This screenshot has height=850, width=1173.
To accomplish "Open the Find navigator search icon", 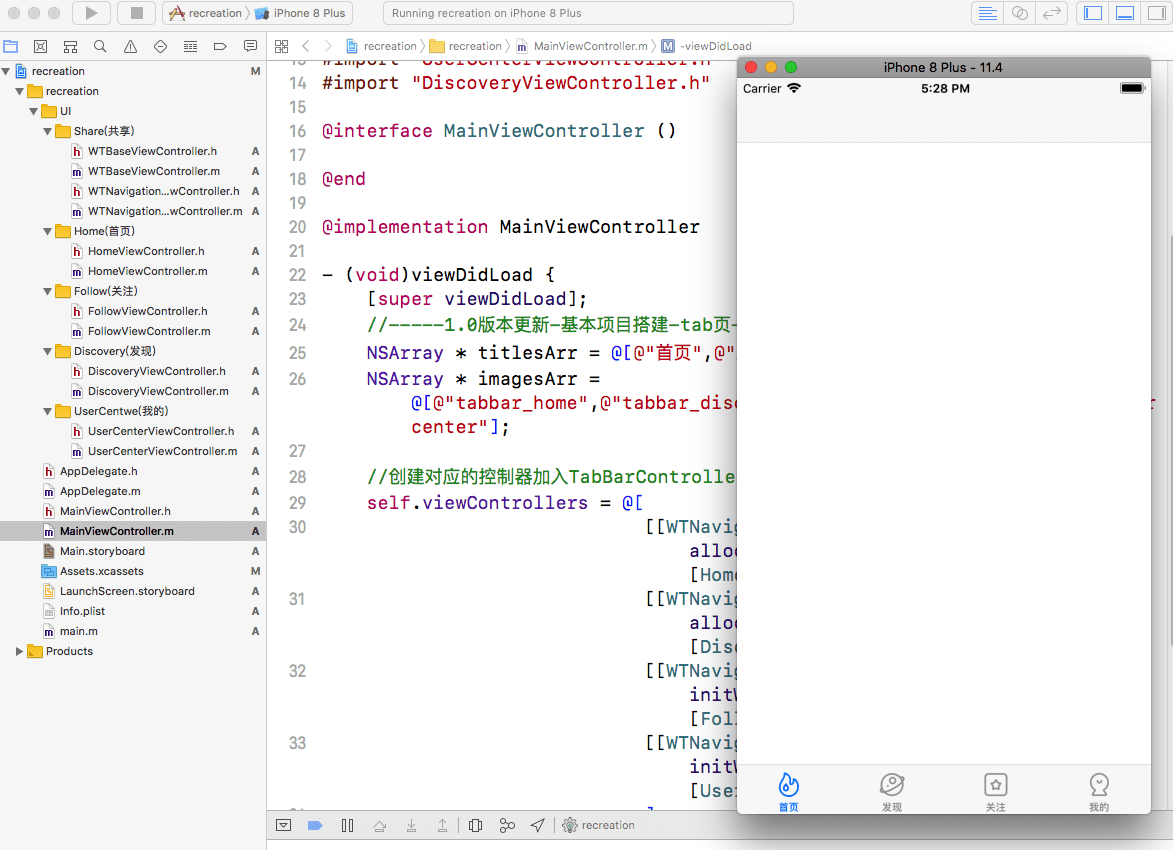I will click(100, 47).
